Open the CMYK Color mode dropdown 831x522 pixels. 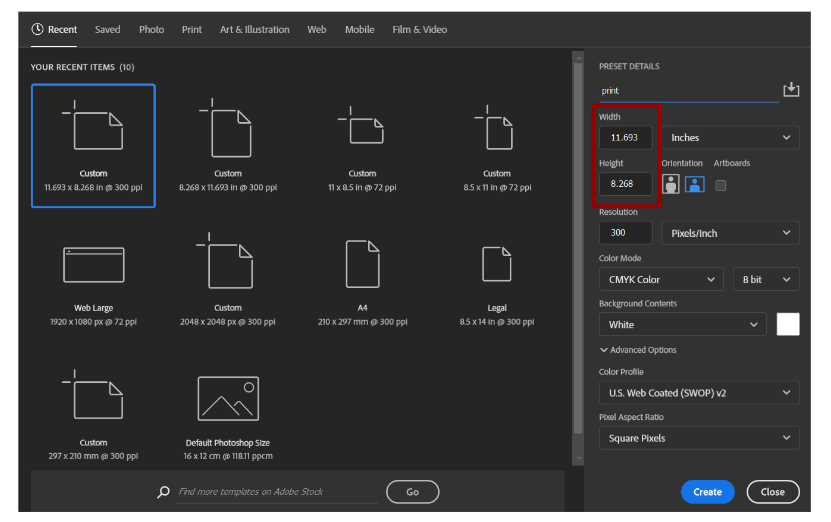pos(661,279)
